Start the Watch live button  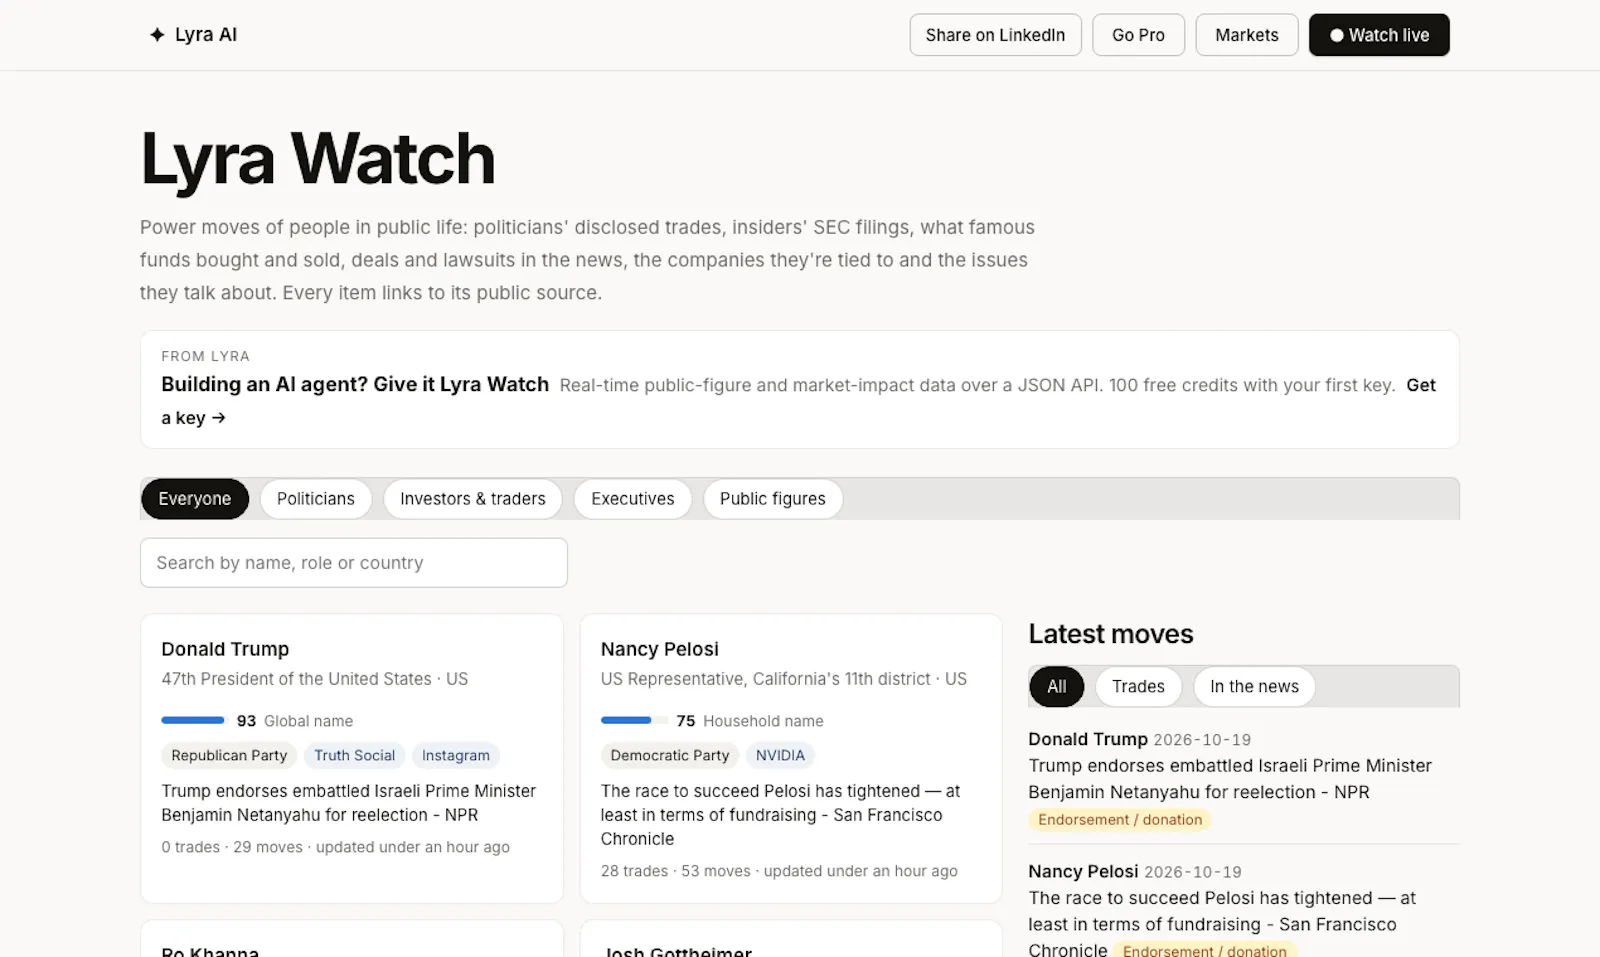pos(1379,35)
